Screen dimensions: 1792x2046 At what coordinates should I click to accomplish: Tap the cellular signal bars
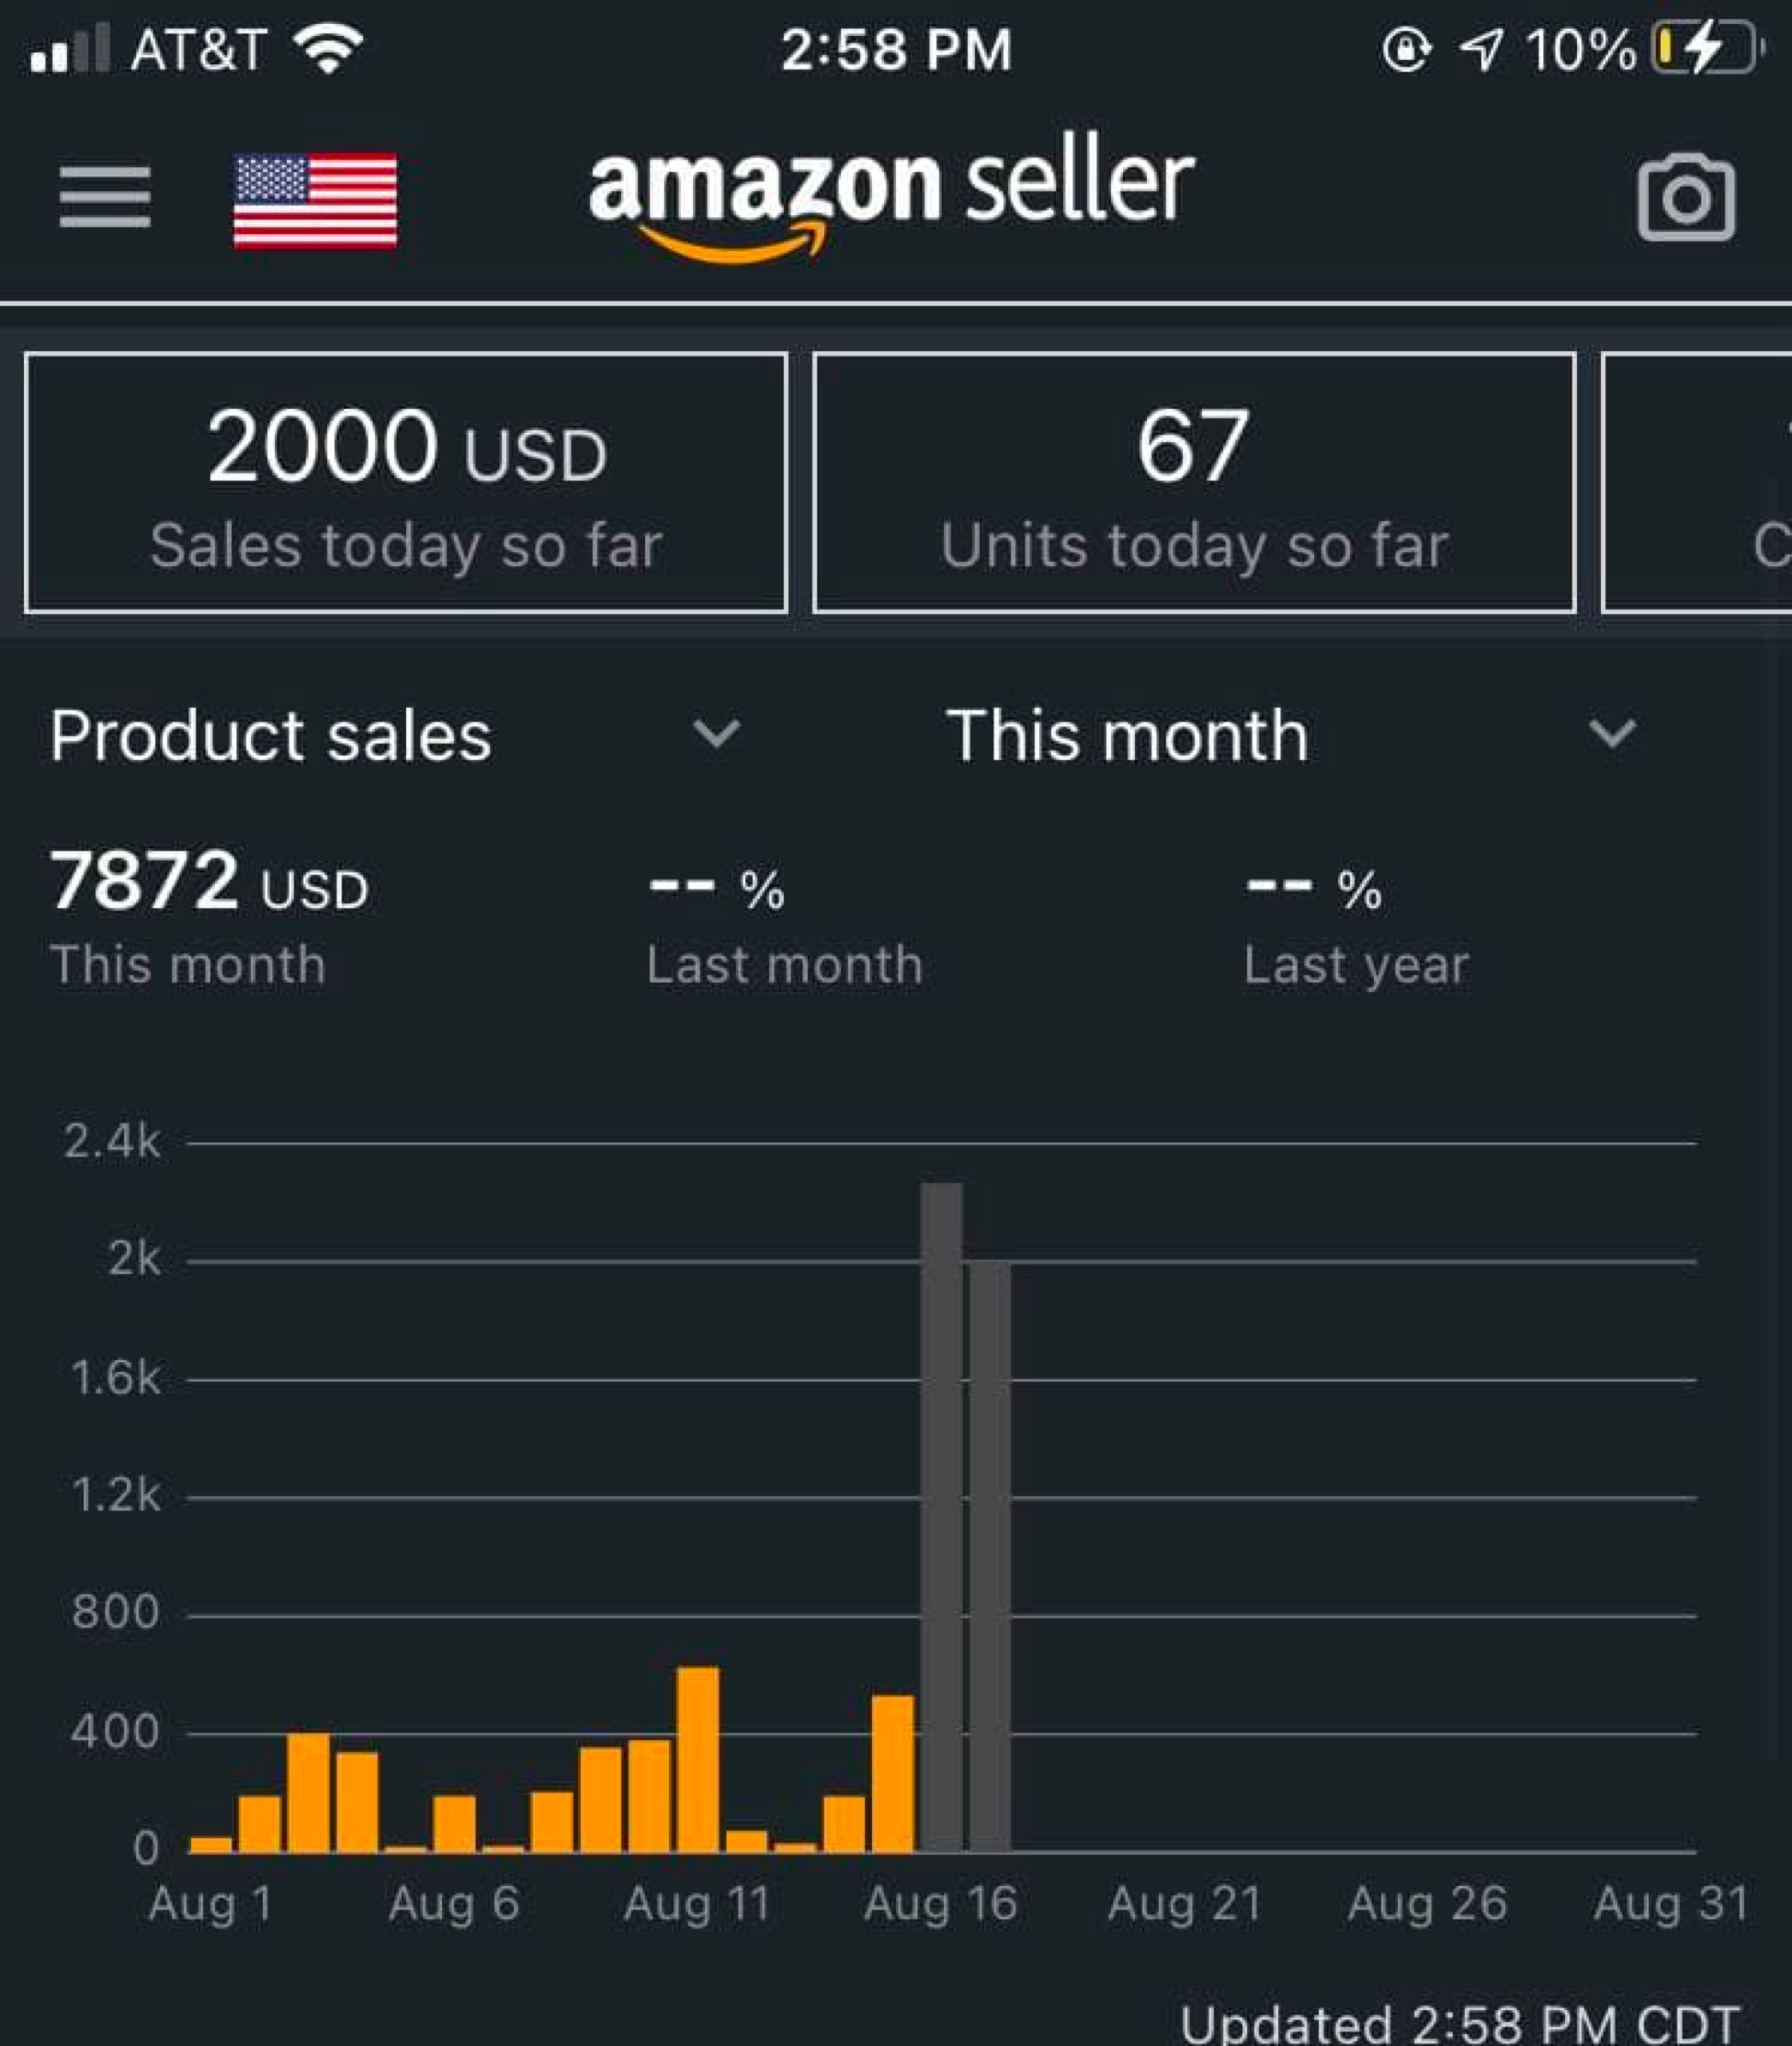tap(68, 48)
